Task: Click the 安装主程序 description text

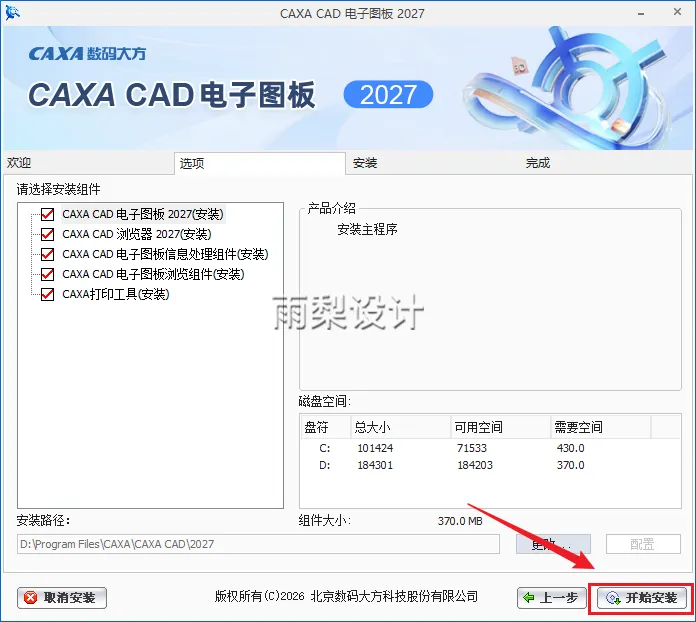Action: [x=367, y=230]
